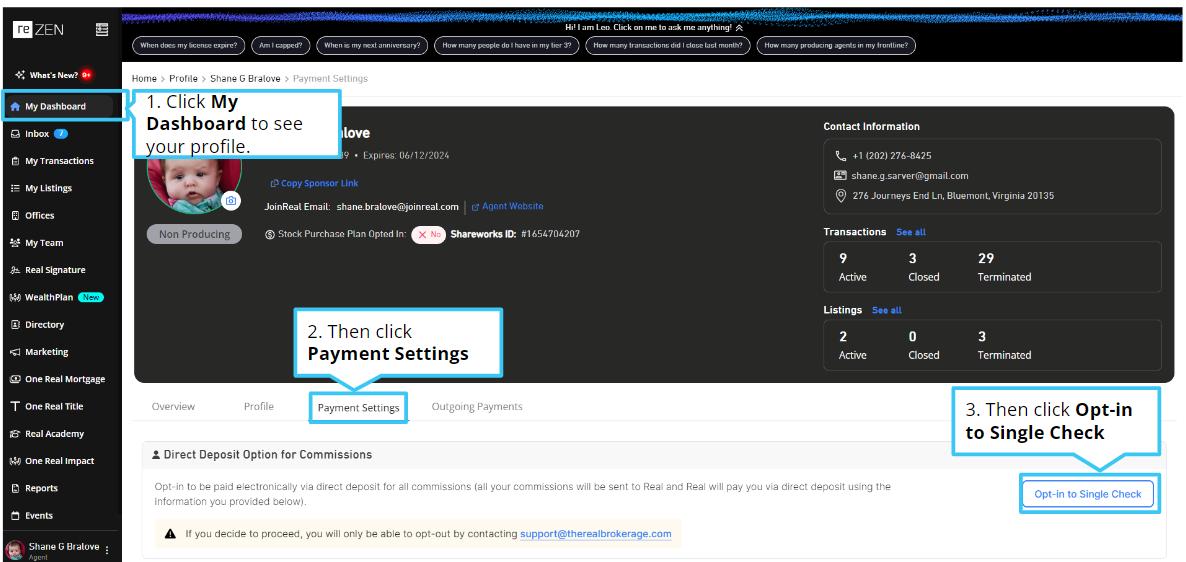The width and height of the screenshot is (1186, 562).
Task: Switch to the Outgoing Payments tab
Action: 477,406
